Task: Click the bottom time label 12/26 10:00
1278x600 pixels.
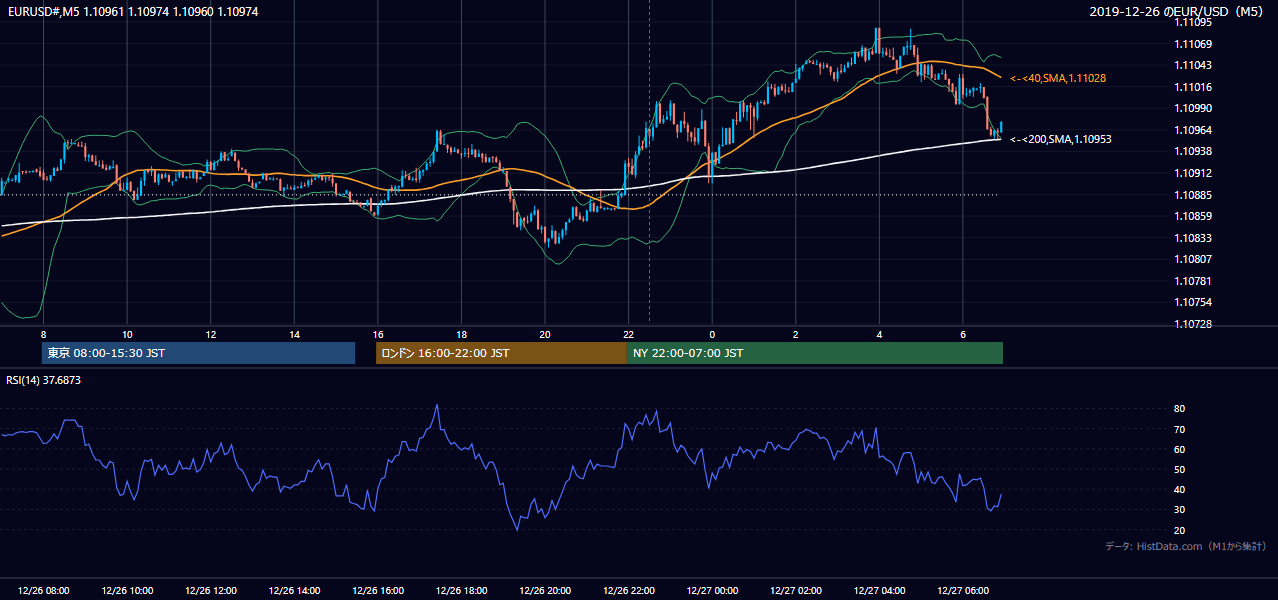Action: (x=127, y=591)
